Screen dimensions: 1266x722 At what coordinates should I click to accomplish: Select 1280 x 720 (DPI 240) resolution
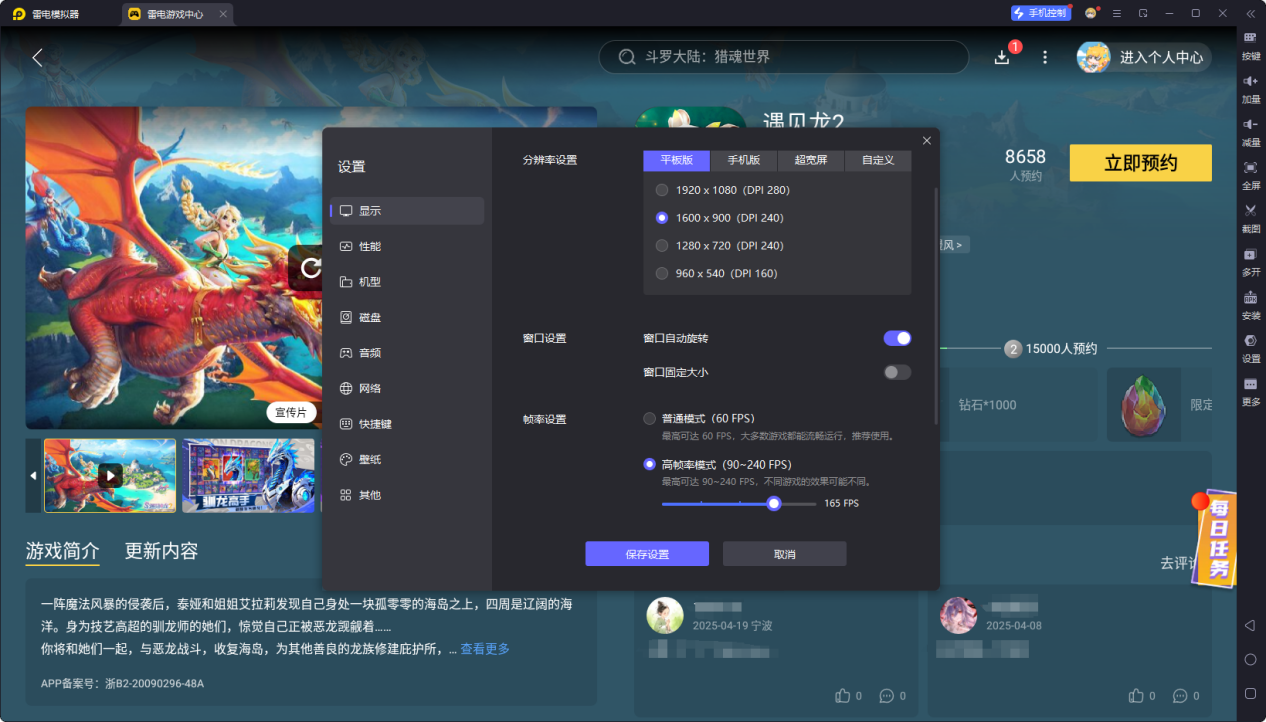click(x=719, y=246)
